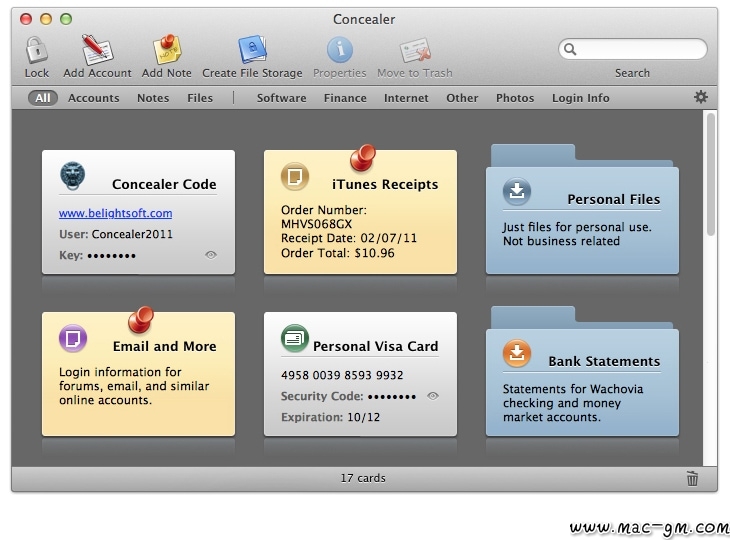The image size is (730, 540).
Task: Click the masked Key dots on Concealer Code
Action: pos(111,256)
